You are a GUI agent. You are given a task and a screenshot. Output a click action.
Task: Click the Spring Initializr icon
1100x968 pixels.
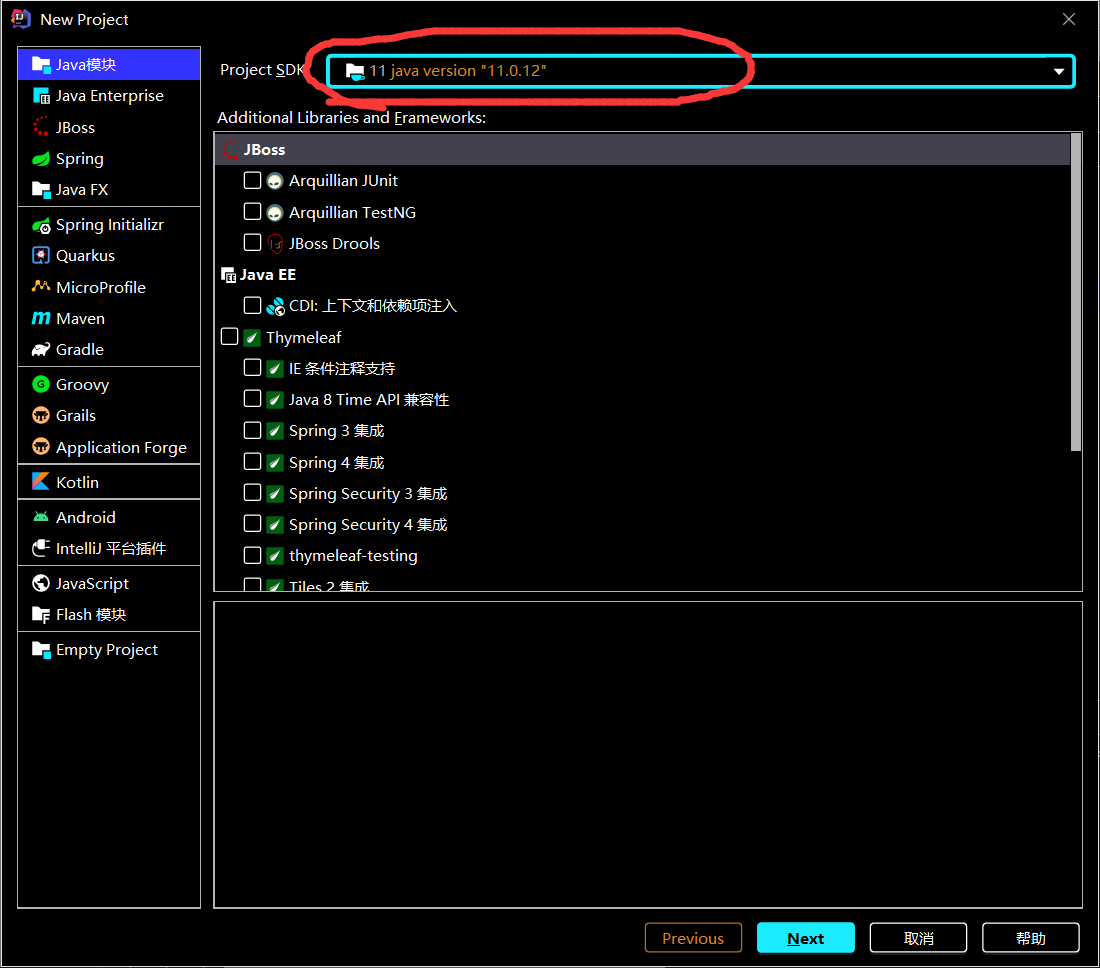[x=41, y=224]
